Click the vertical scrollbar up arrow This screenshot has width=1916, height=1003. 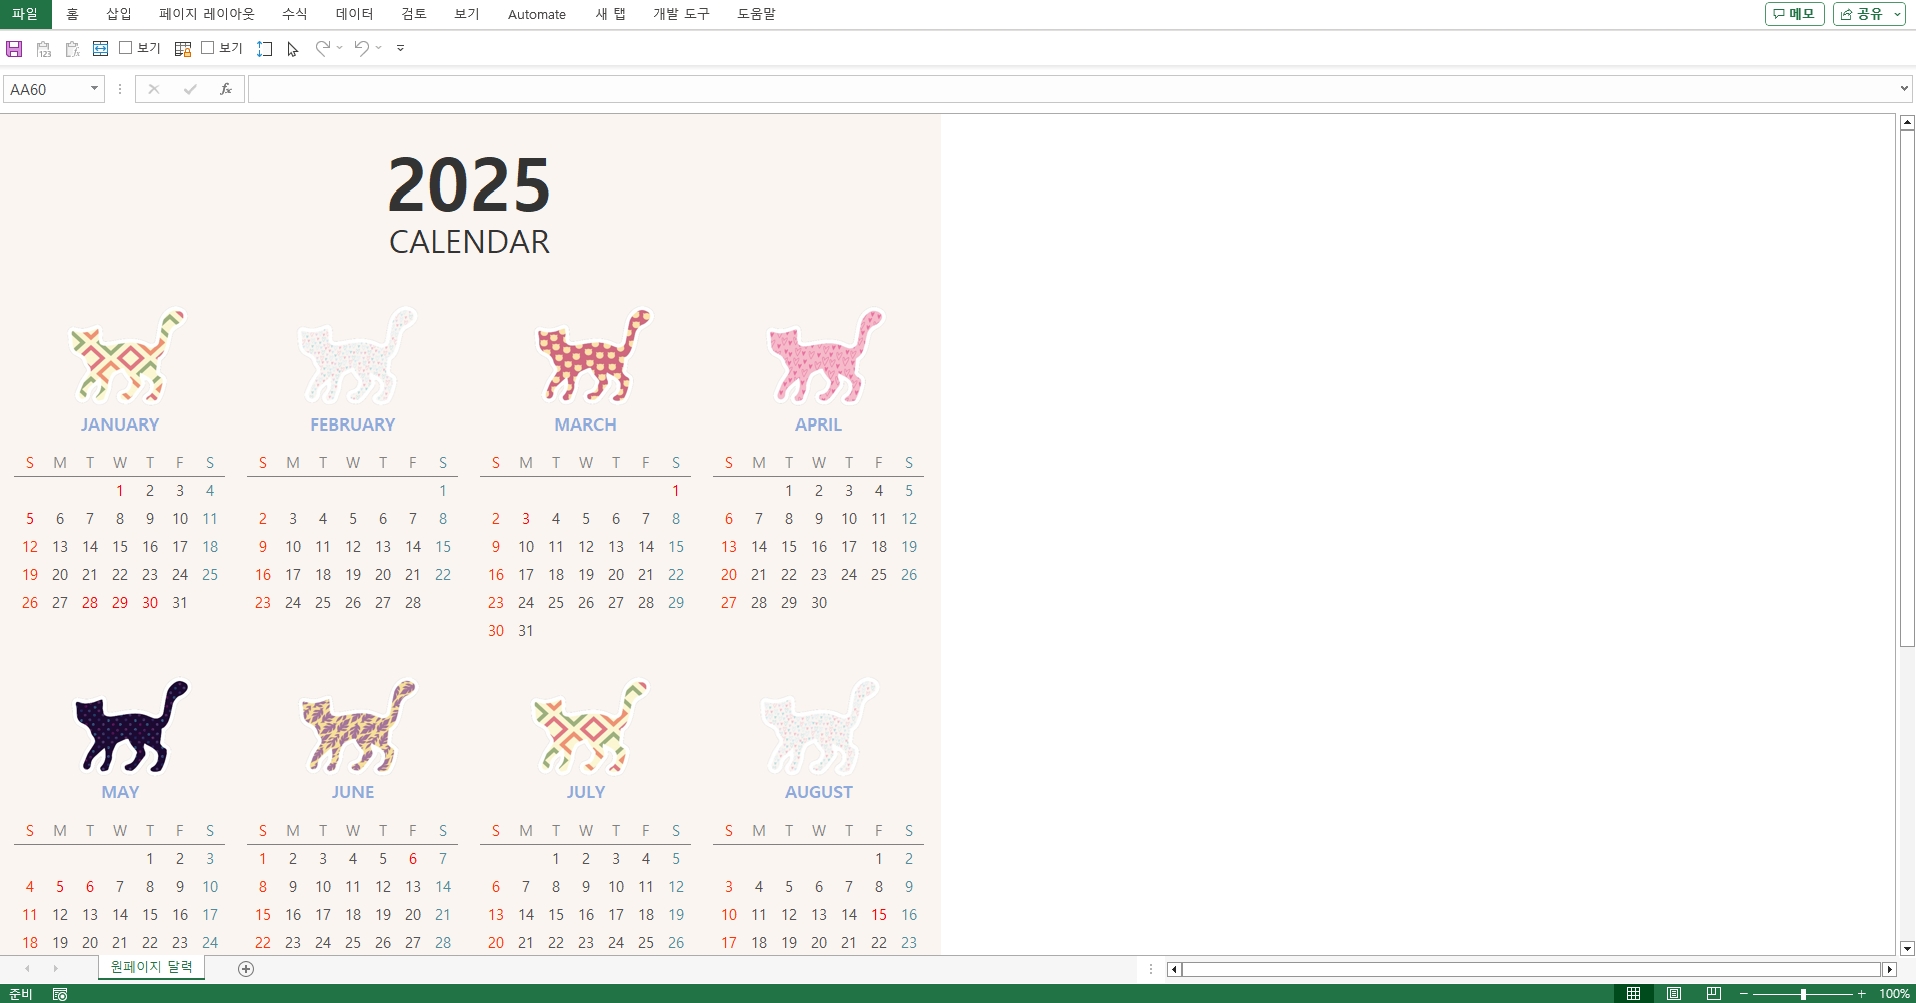(1907, 122)
